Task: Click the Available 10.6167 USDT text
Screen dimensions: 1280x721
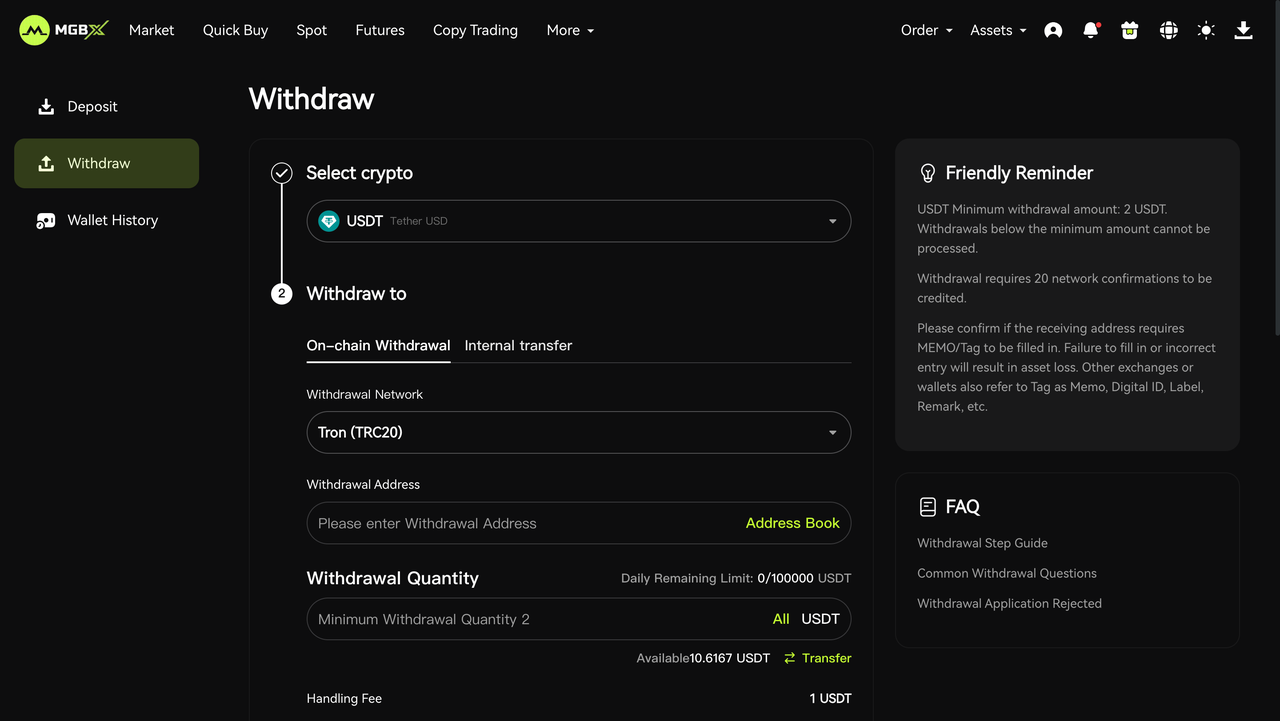Action: point(703,658)
